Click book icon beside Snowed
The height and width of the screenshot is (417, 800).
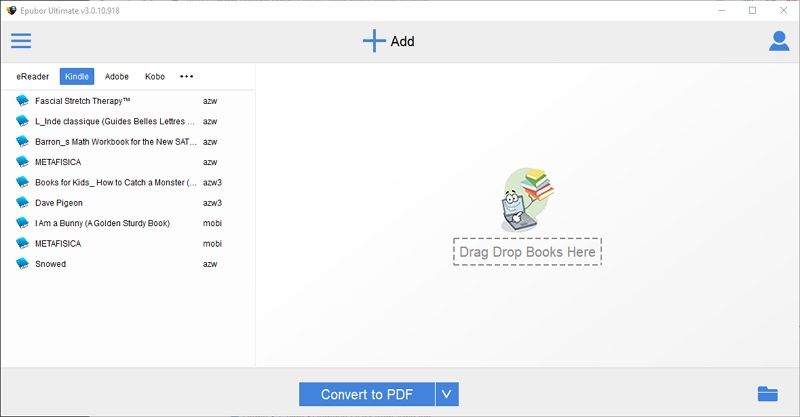(22, 264)
